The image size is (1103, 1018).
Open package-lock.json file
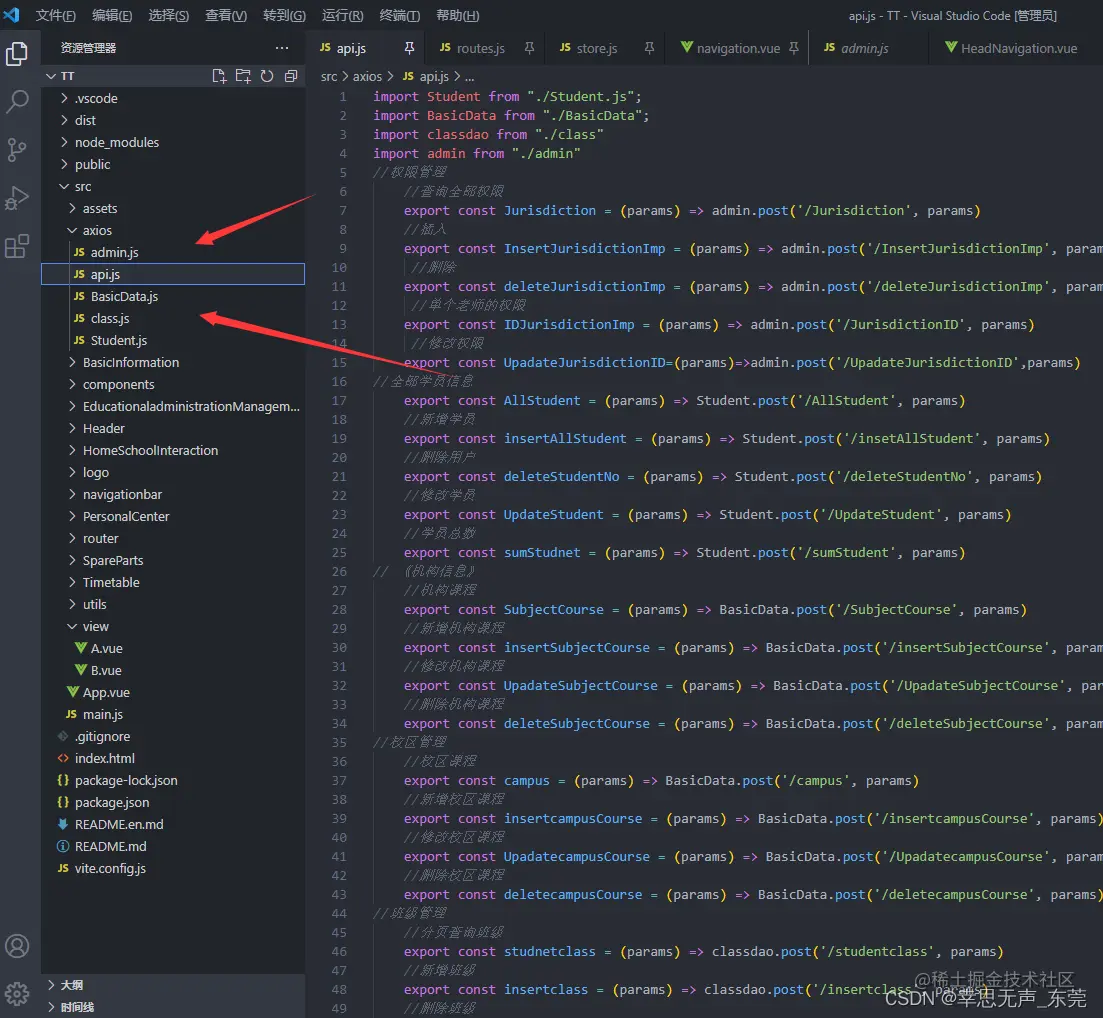point(173,780)
